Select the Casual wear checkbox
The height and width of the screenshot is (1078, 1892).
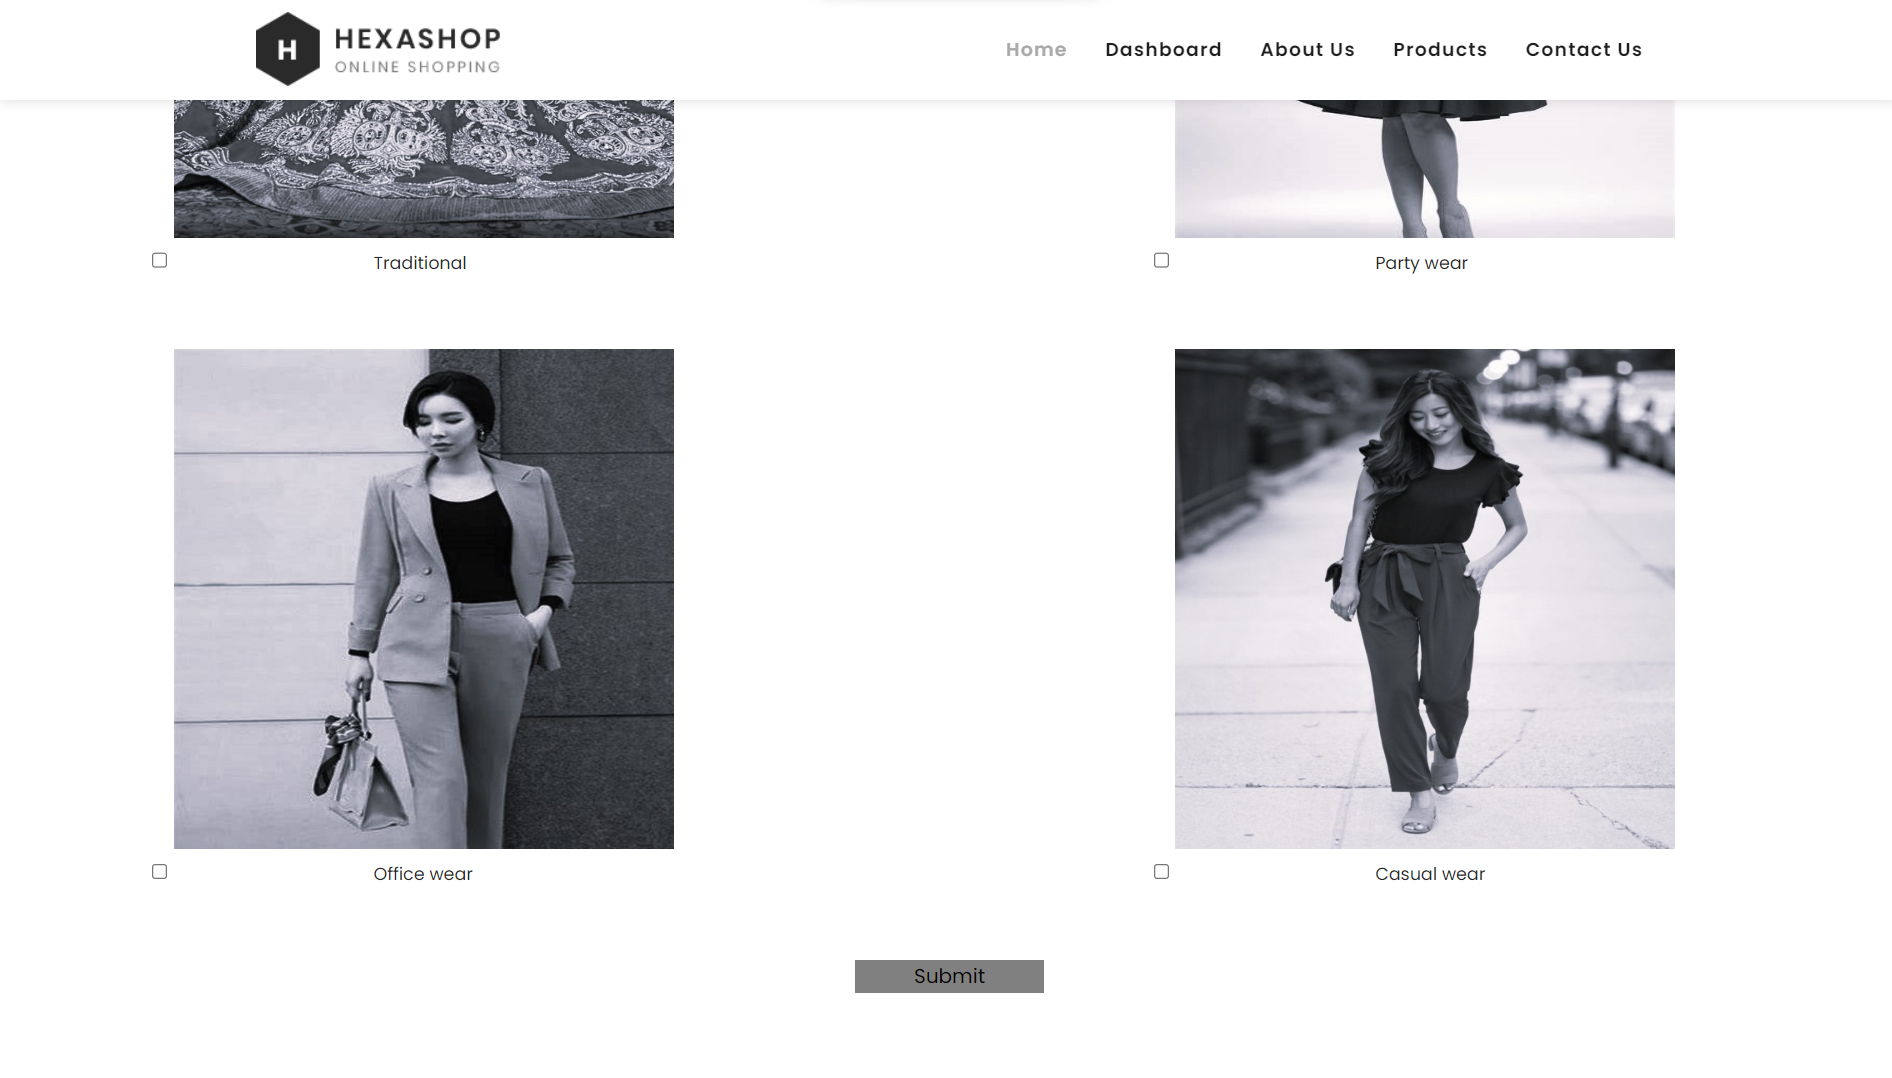click(x=1161, y=871)
